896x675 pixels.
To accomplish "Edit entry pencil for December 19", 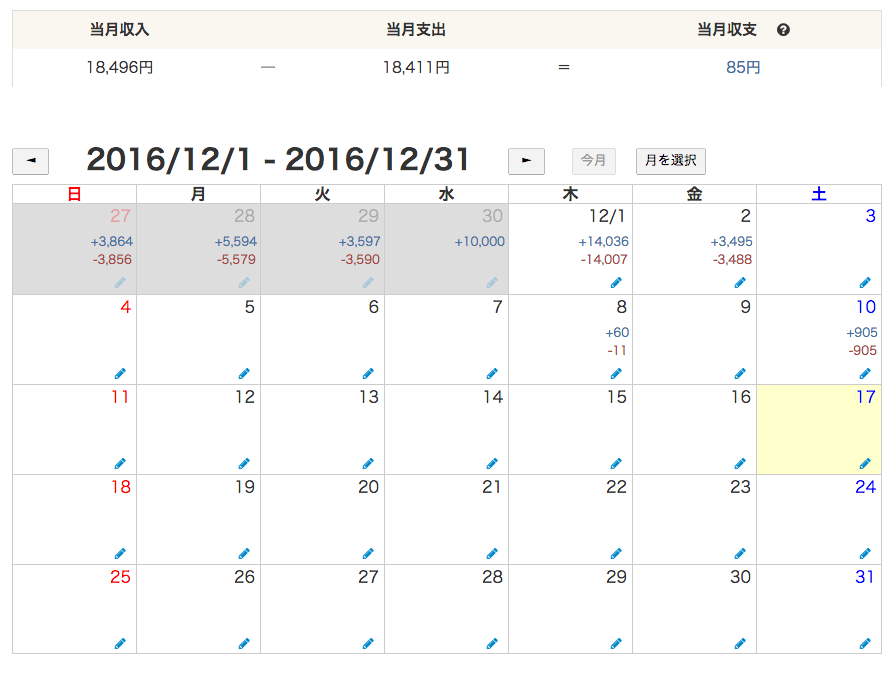I will [244, 553].
